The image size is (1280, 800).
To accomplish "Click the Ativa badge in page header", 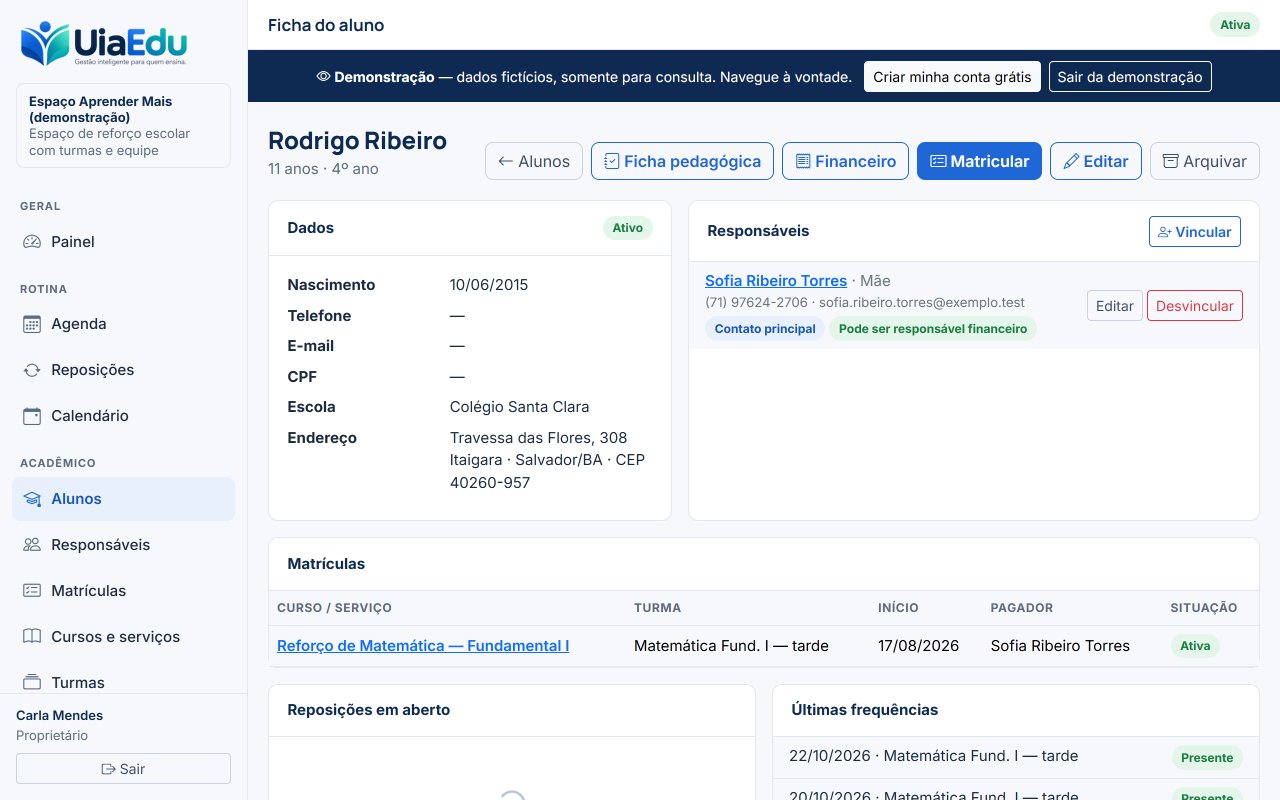I will 1235,25.
